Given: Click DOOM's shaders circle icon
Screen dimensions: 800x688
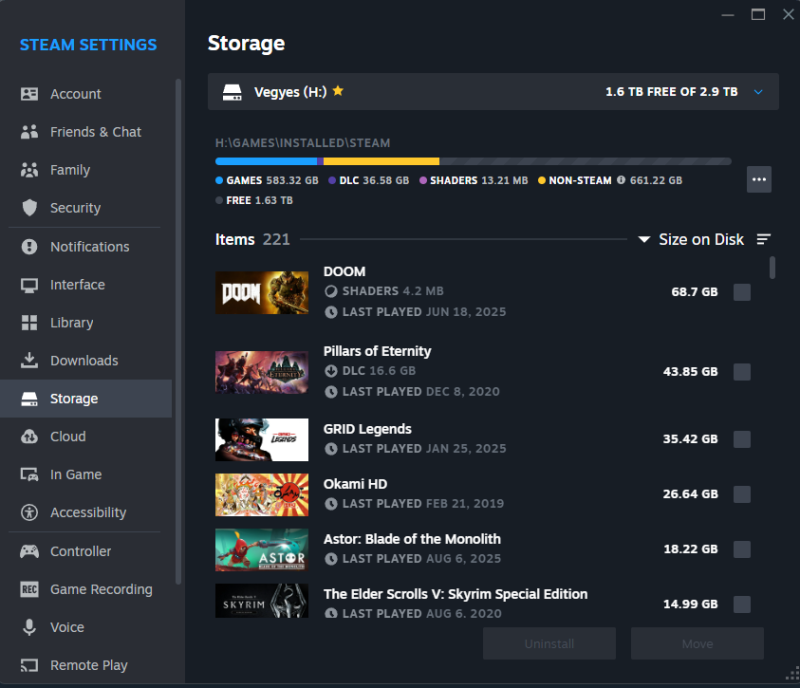Looking at the screenshot, I should (331, 291).
